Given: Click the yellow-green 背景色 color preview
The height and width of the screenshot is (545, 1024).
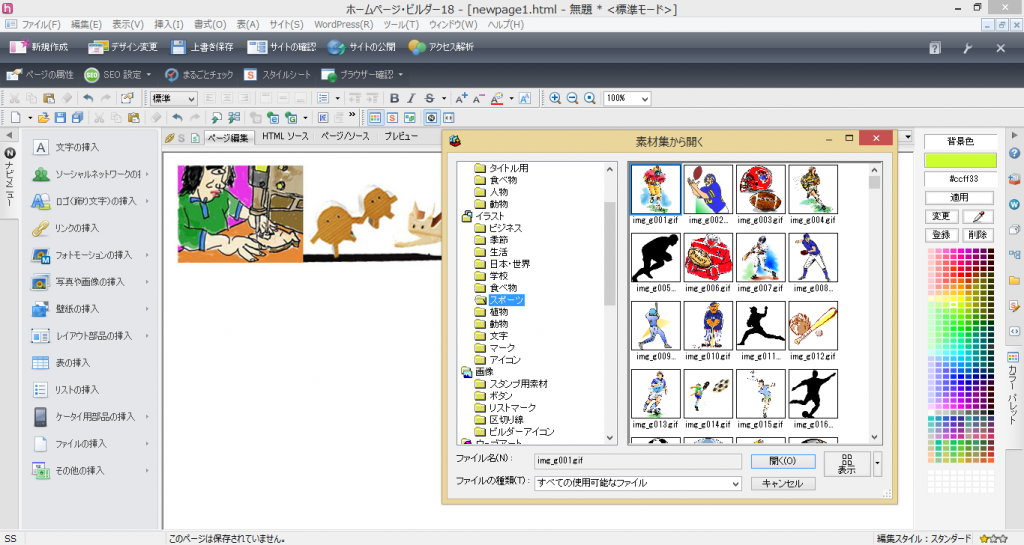Looking at the screenshot, I should click(x=960, y=160).
